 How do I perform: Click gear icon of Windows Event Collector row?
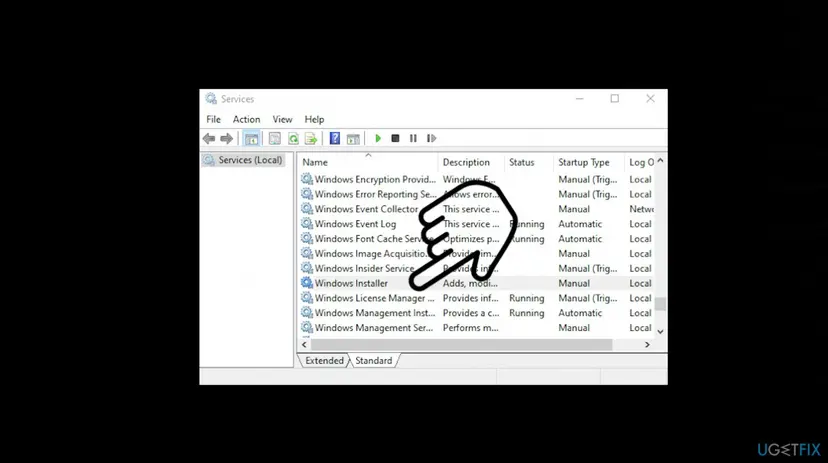[x=307, y=209]
